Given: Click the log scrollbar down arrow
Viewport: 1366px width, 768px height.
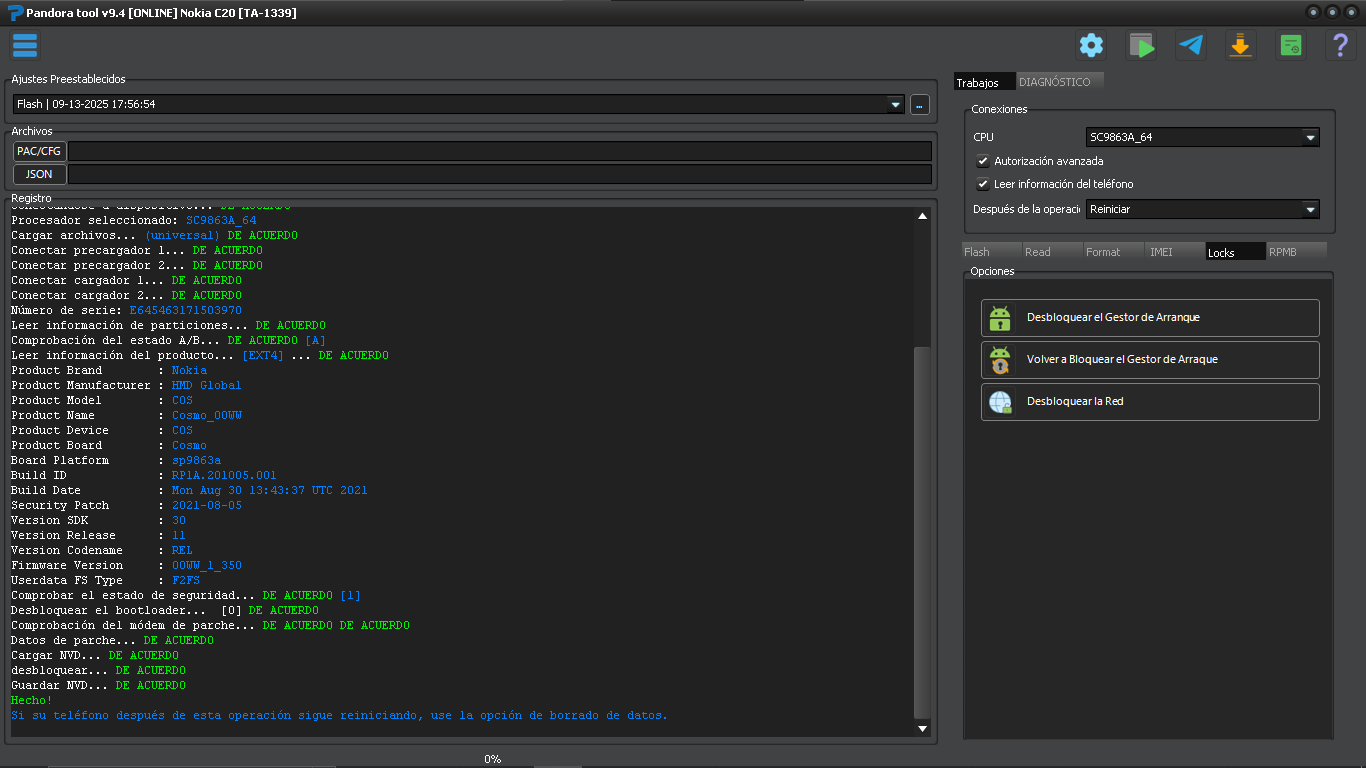Looking at the screenshot, I should tap(923, 729).
